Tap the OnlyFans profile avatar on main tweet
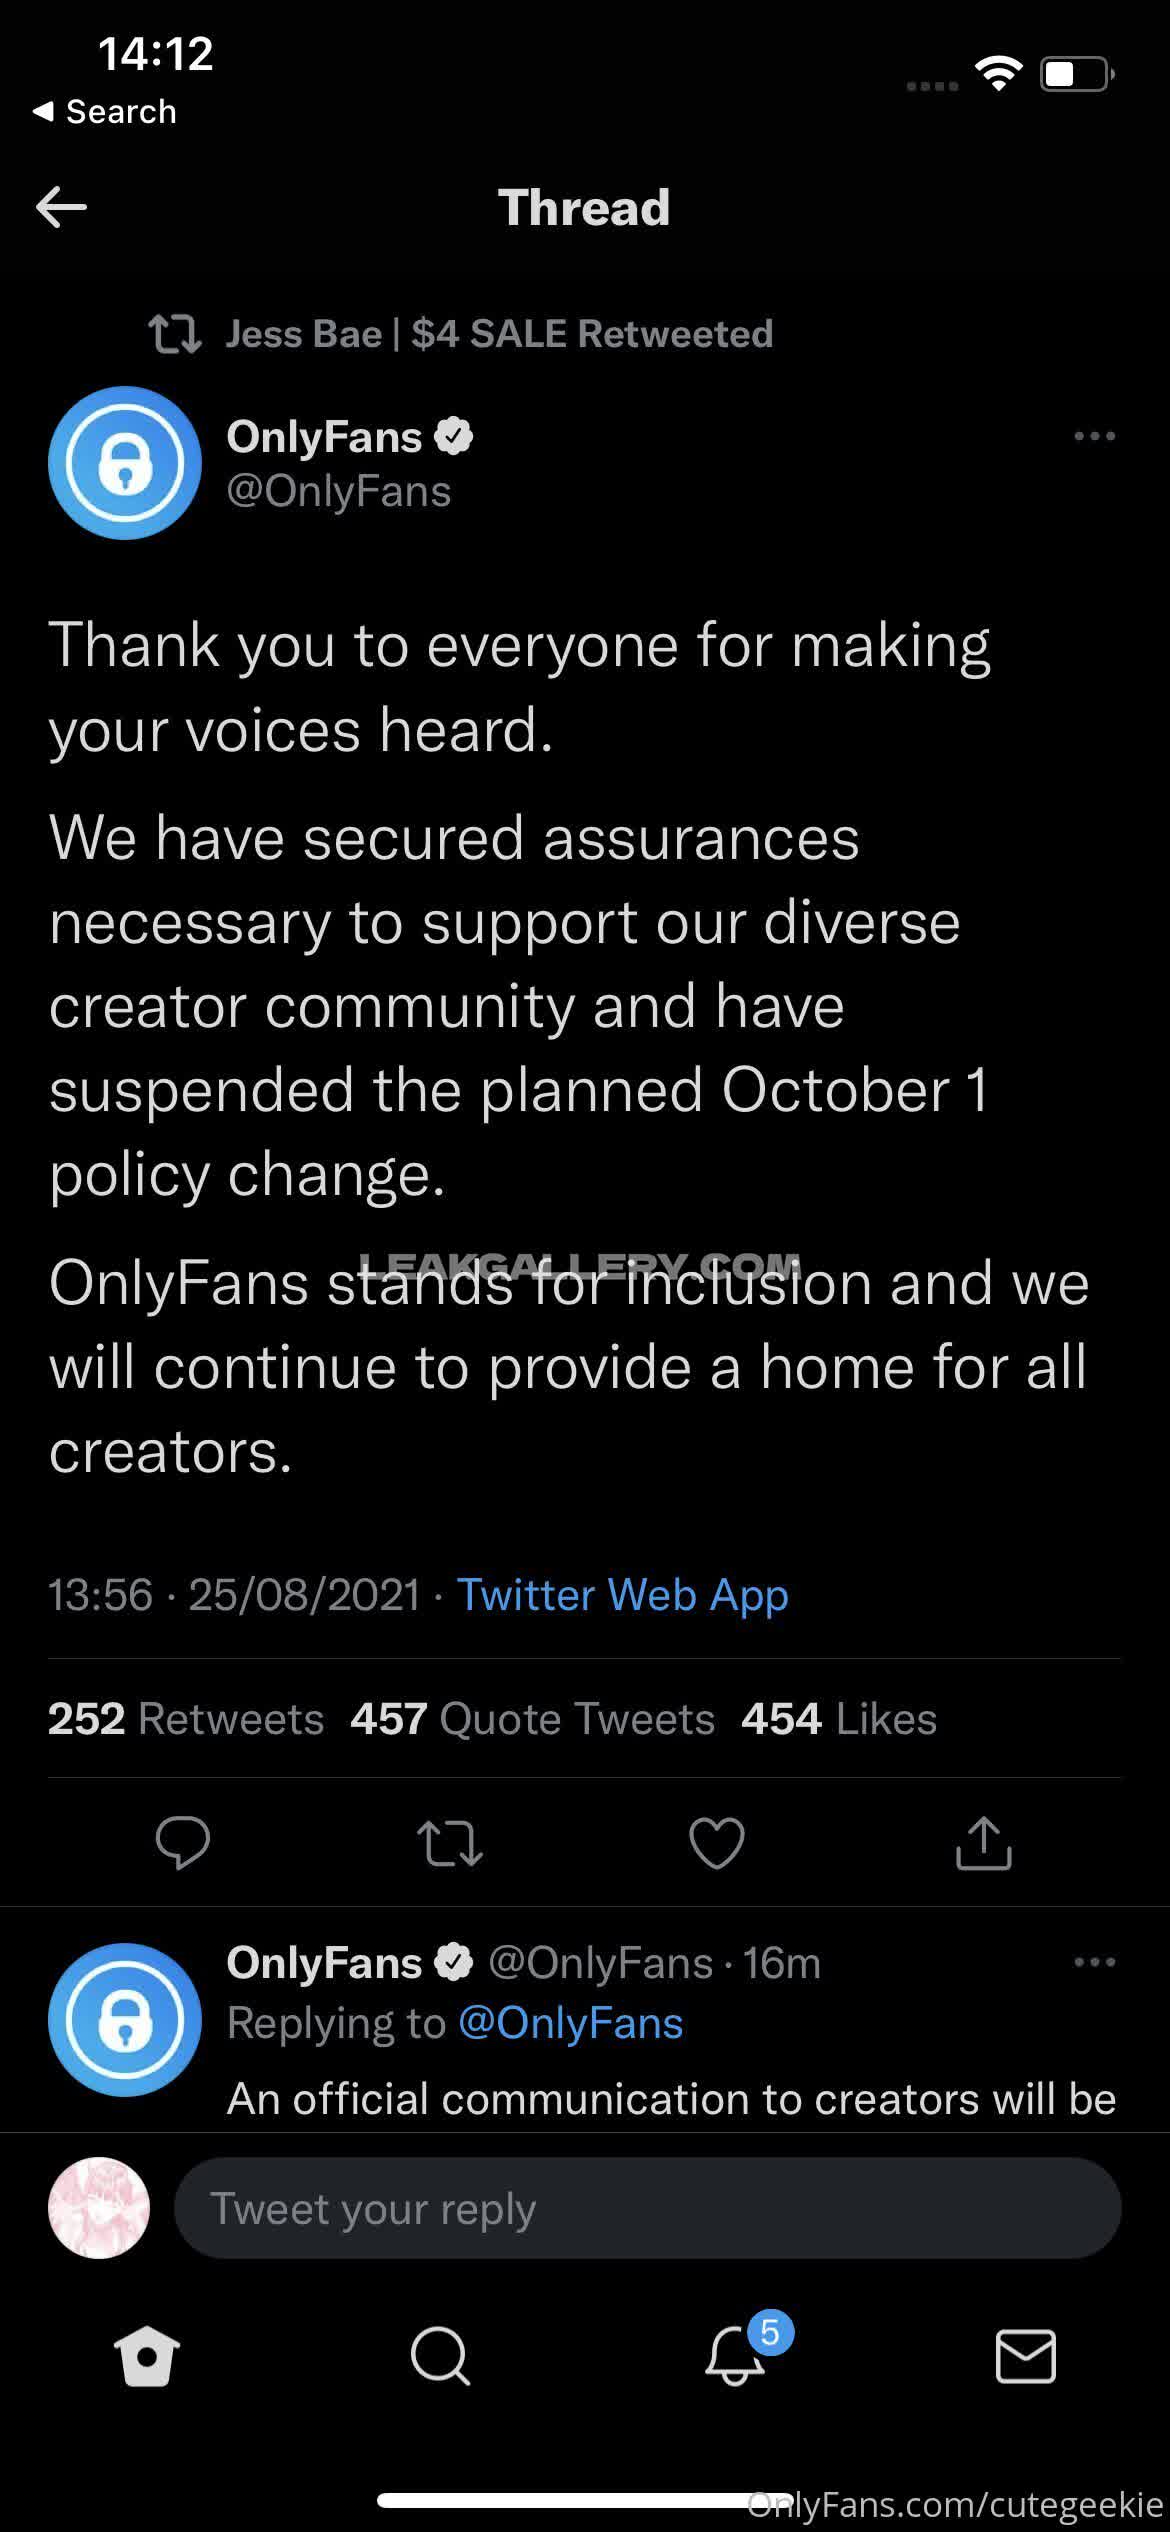The image size is (1170, 2532). 125,463
